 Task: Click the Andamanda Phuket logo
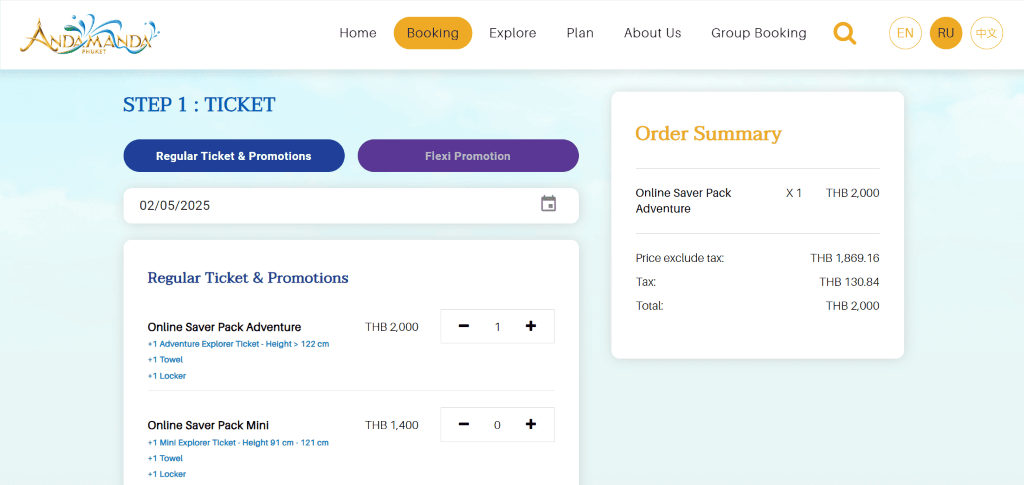(89, 35)
